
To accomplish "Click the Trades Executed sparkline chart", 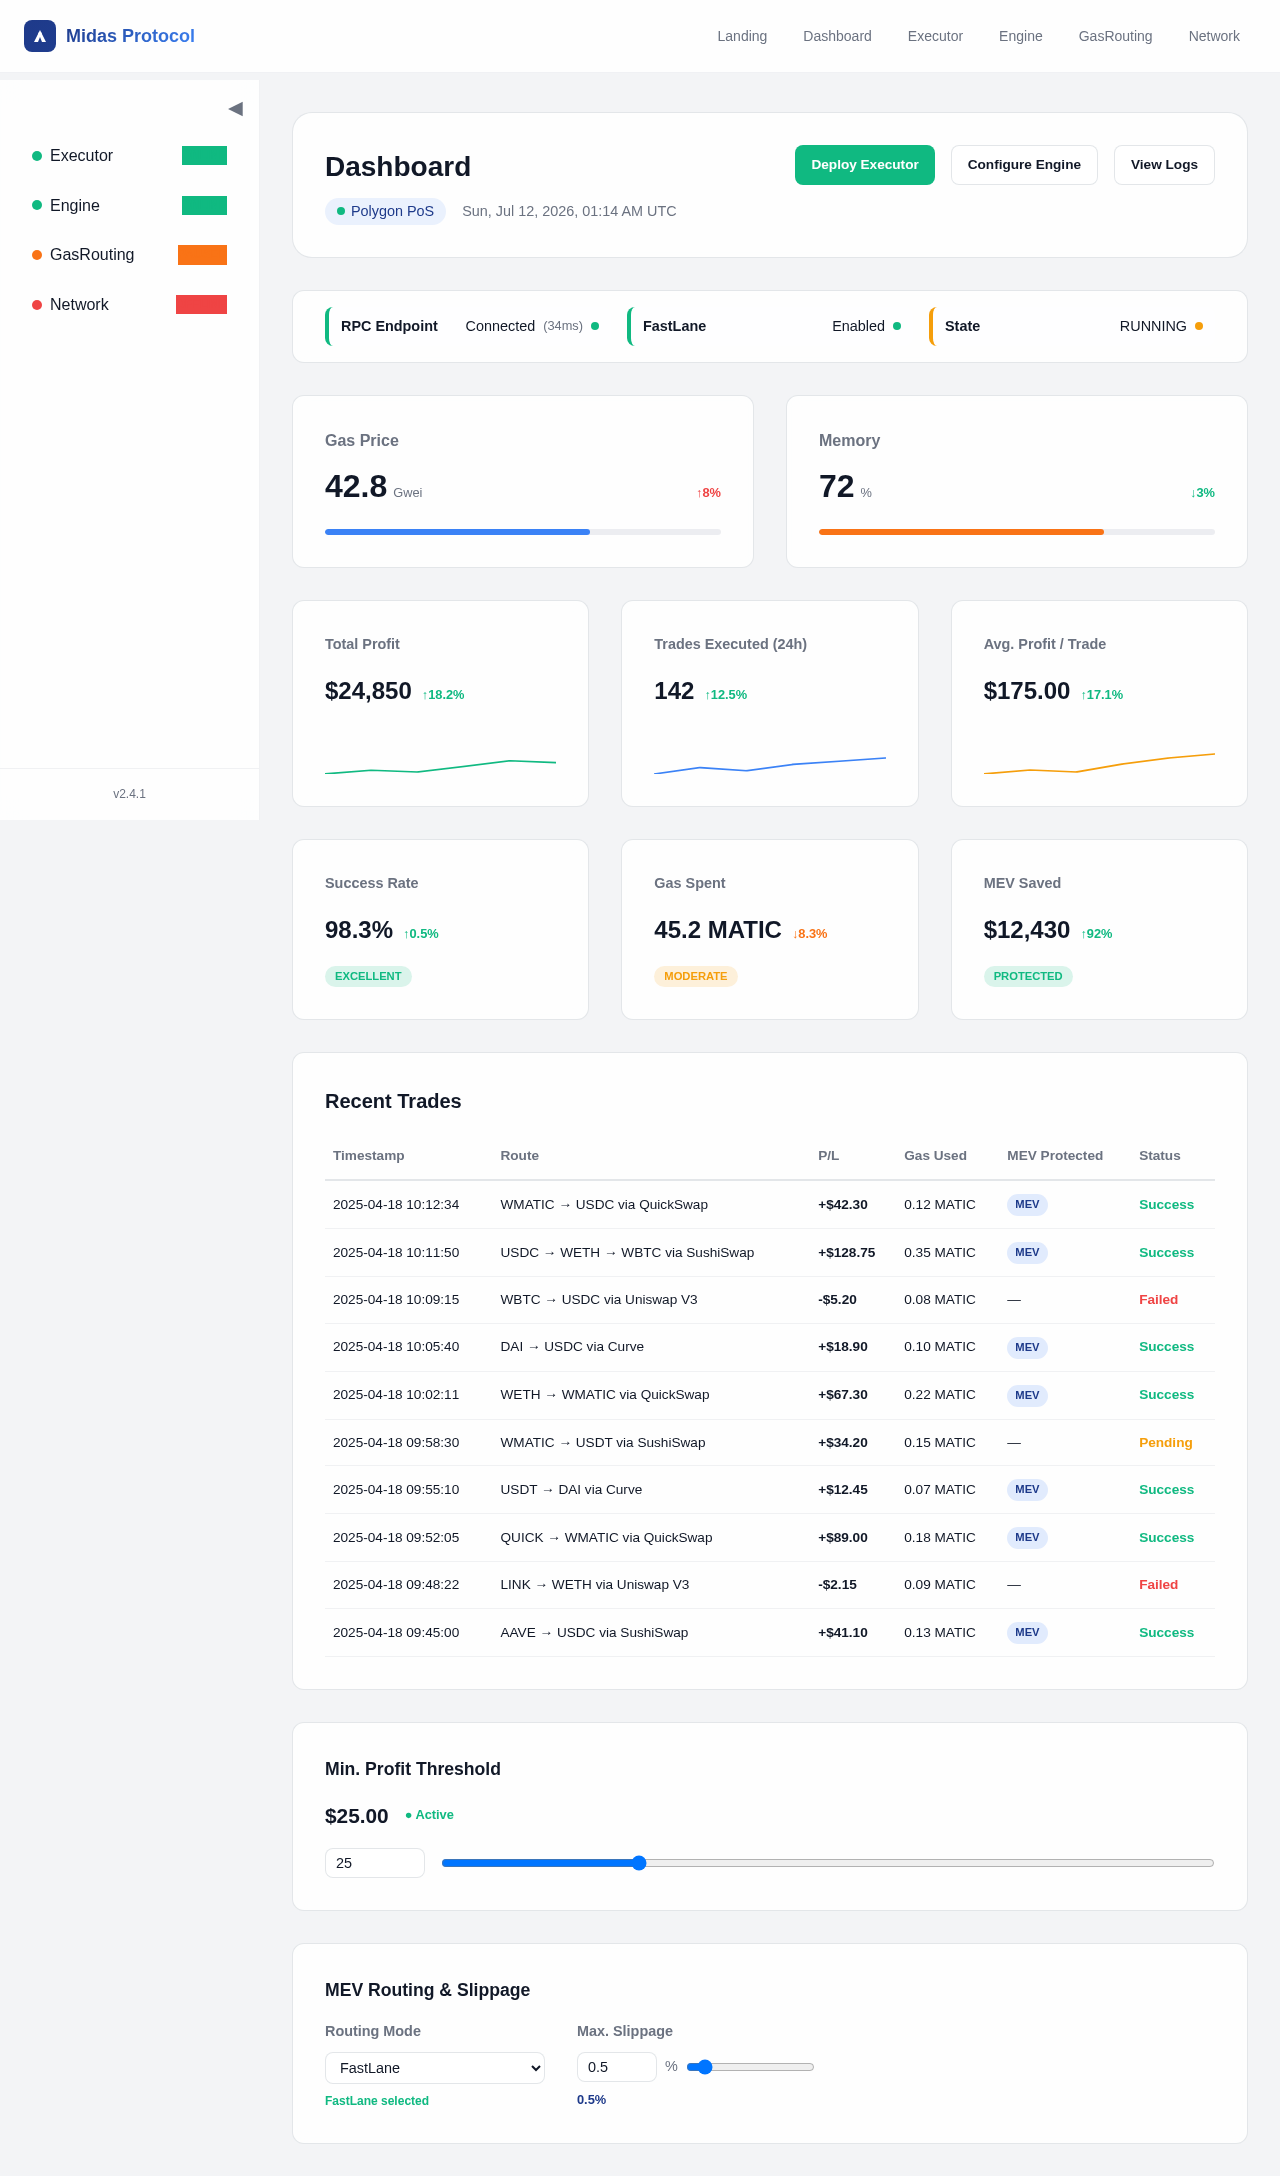I will [770, 766].
